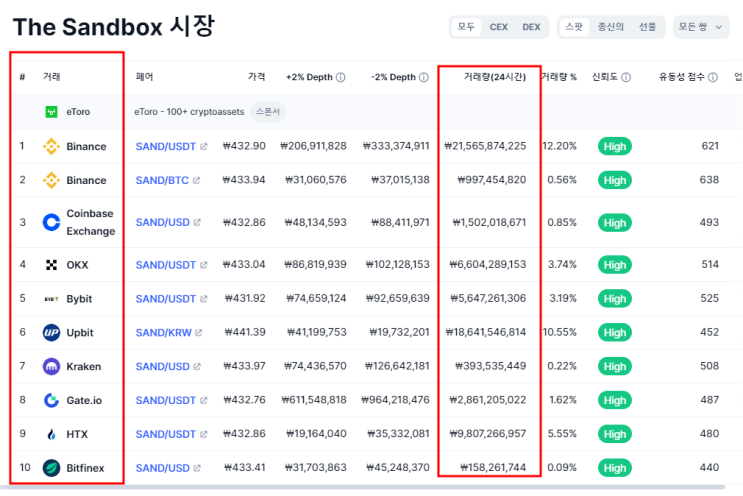Click the eToro logo icon
The width and height of the screenshot is (743, 496).
(51, 112)
